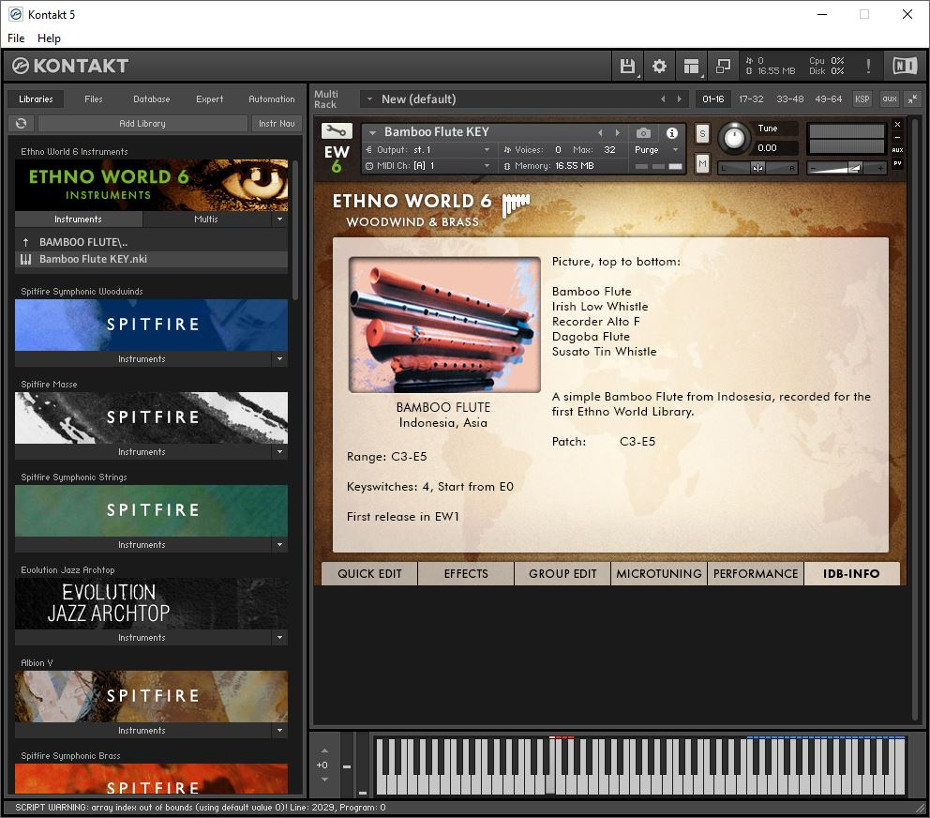Click the minimize rack view icon in the top bar
This screenshot has width=930, height=818.
pos(723,66)
